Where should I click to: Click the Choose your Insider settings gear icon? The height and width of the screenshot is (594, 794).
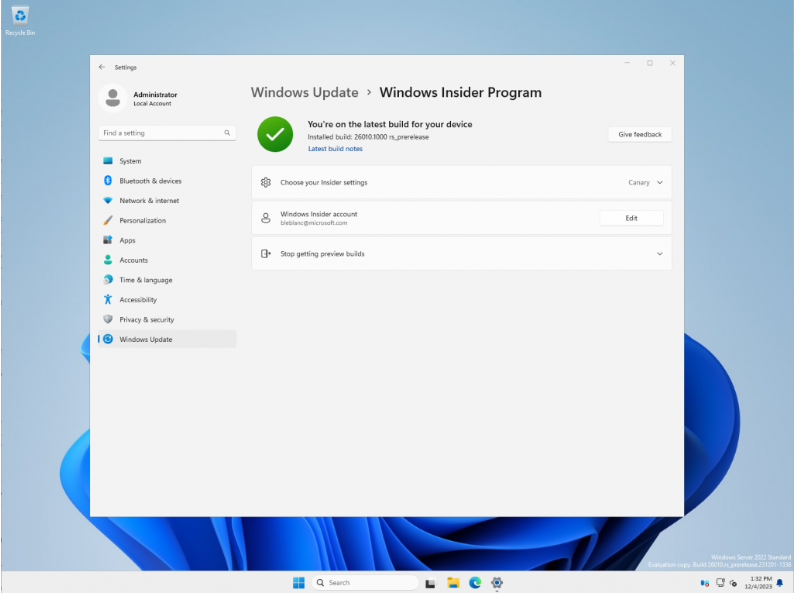pos(265,182)
